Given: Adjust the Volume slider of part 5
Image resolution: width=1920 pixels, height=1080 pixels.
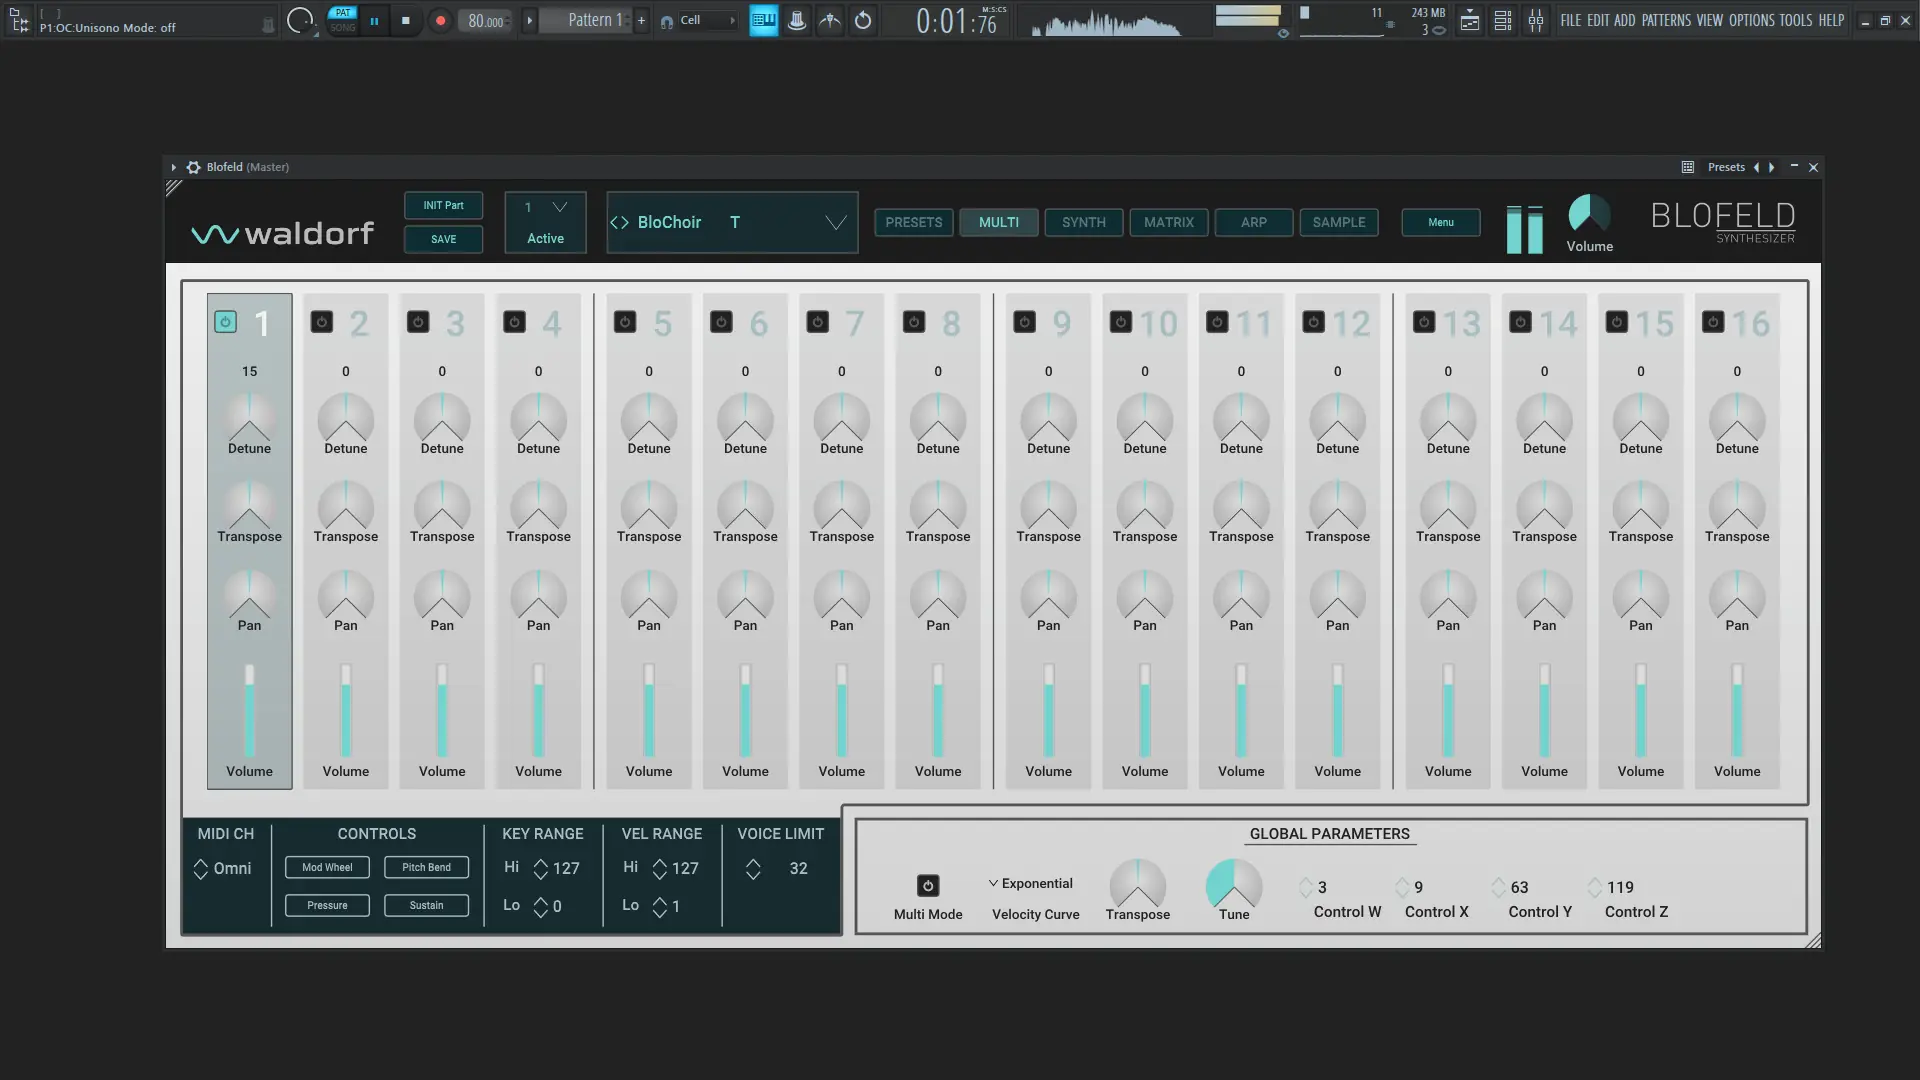Looking at the screenshot, I should pyautogui.click(x=649, y=710).
